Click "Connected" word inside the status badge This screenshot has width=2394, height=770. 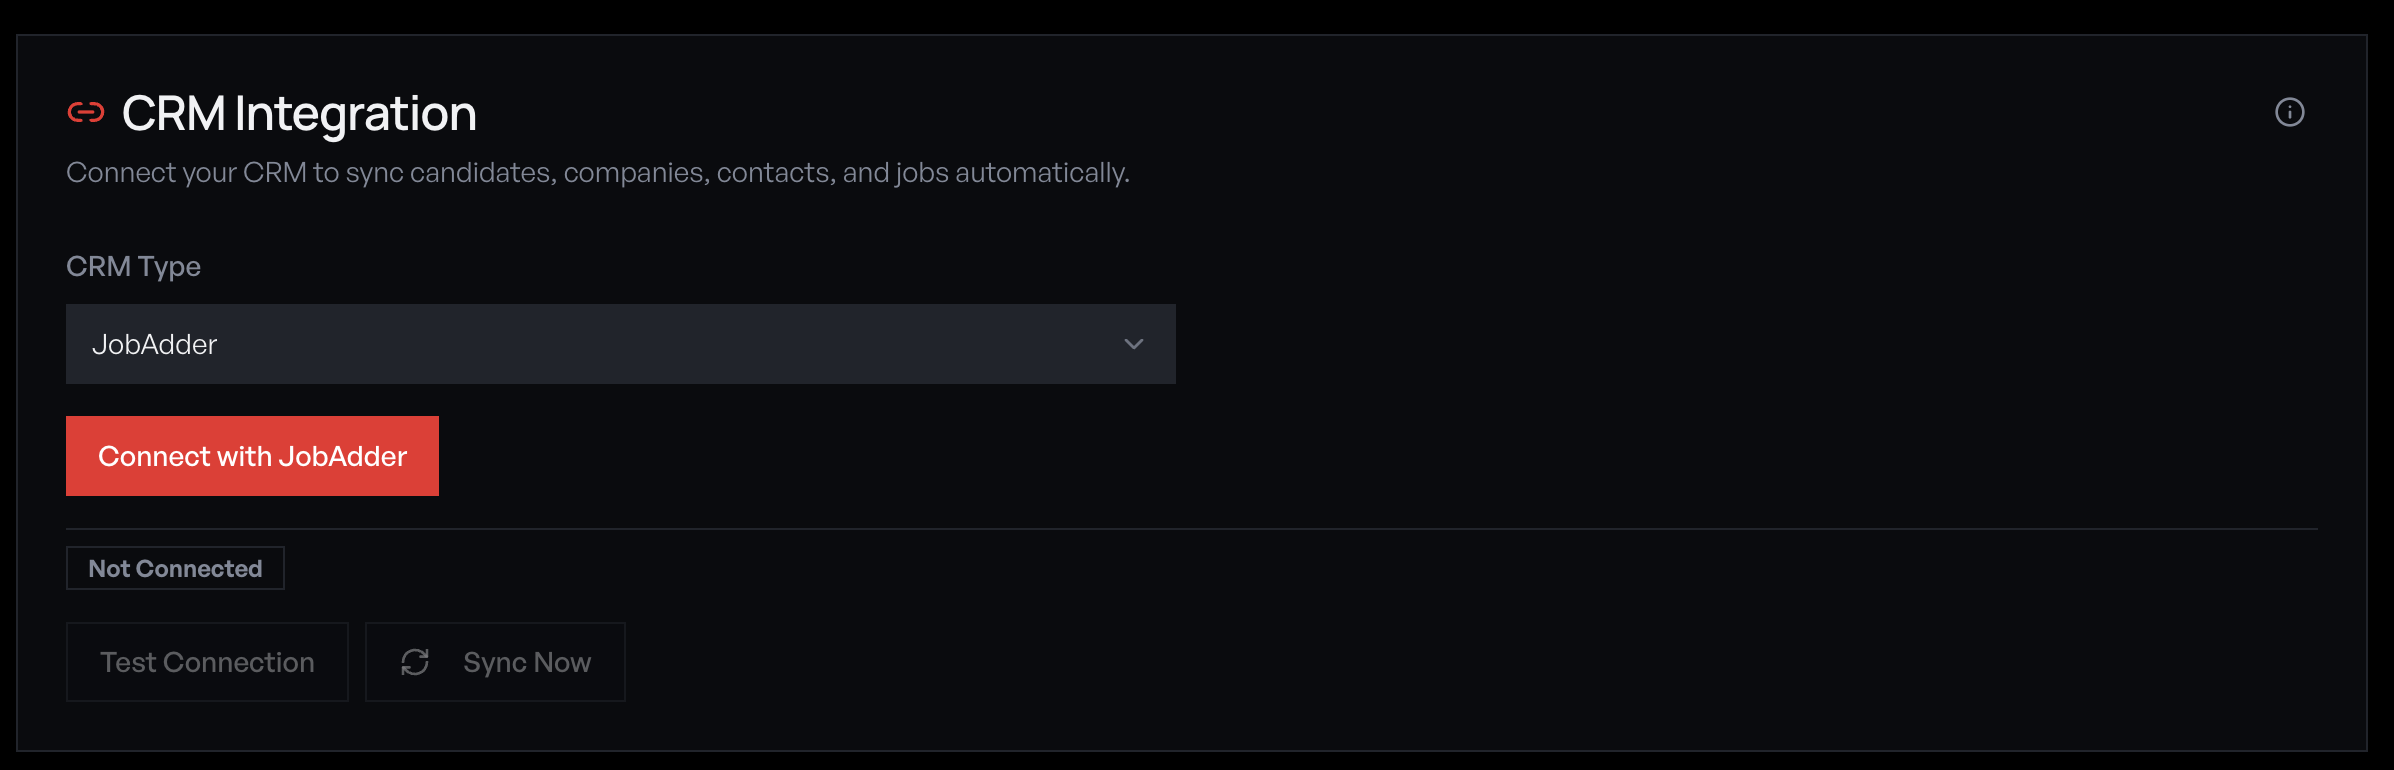click(199, 568)
